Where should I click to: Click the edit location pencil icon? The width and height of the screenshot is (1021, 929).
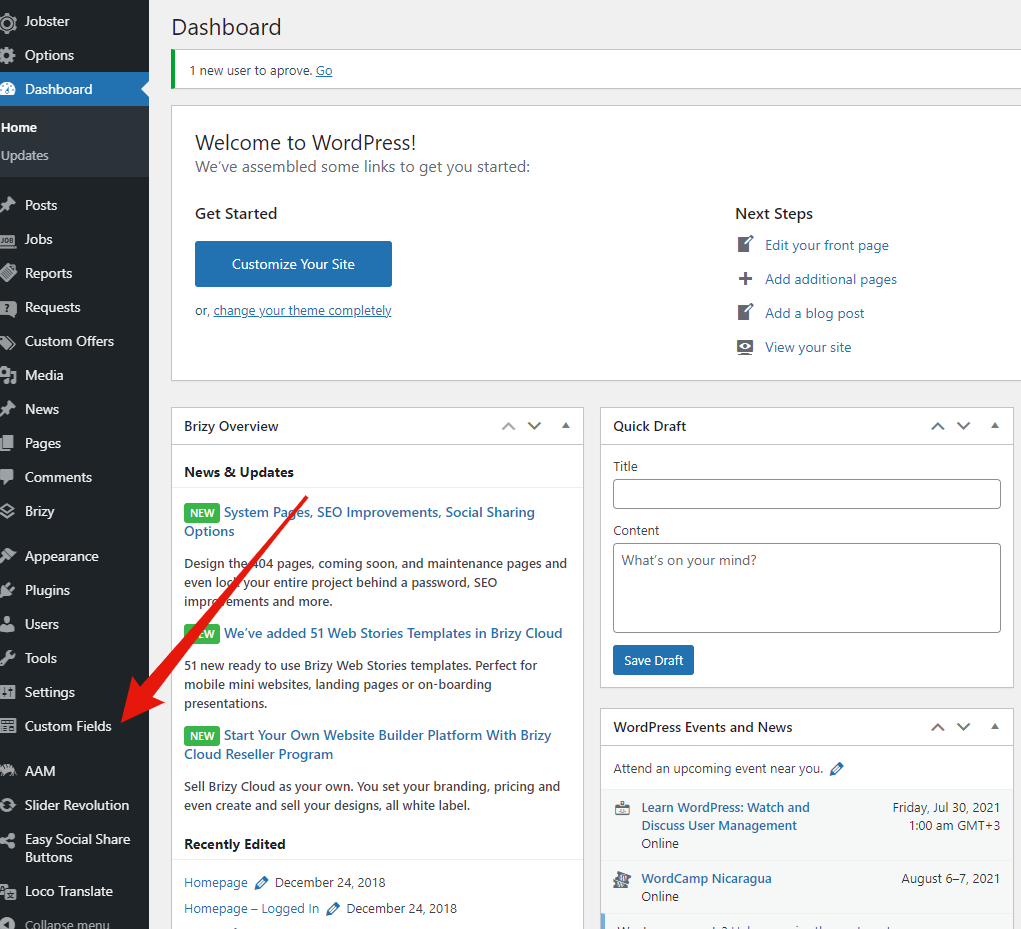tap(837, 769)
